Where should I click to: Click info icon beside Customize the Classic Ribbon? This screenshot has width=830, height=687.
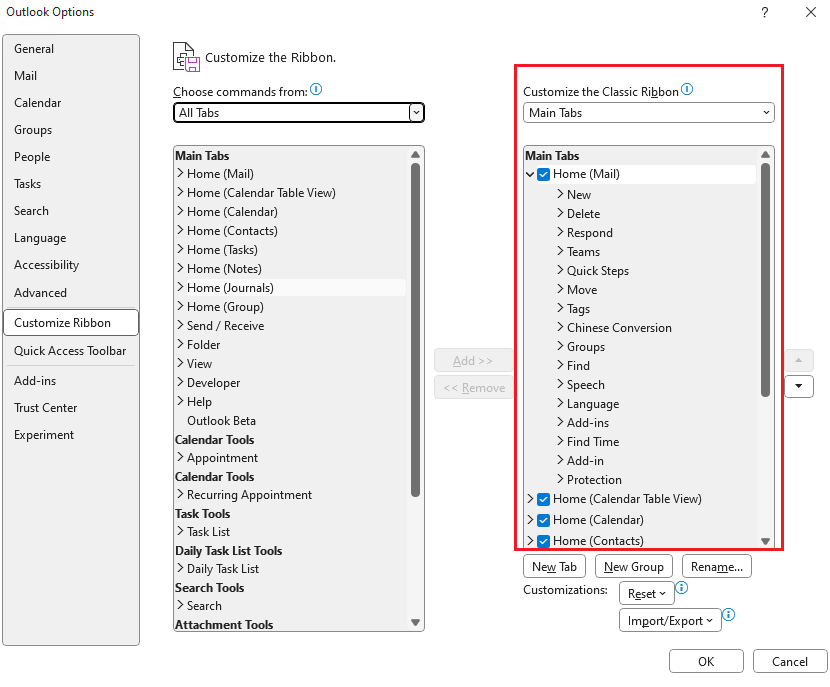[687, 89]
